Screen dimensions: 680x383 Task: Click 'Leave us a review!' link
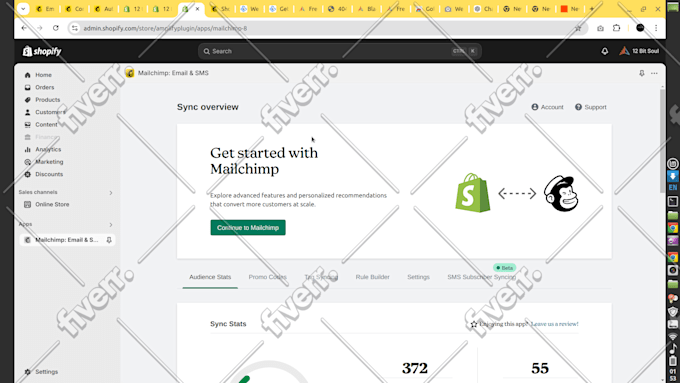click(555, 324)
